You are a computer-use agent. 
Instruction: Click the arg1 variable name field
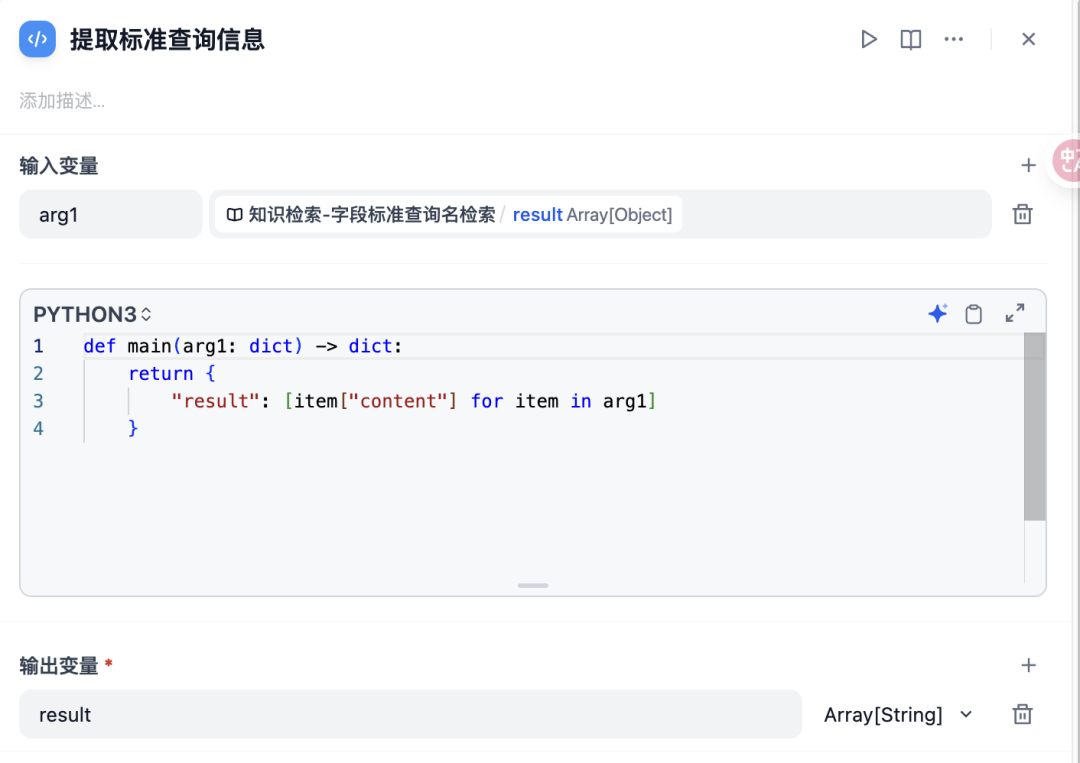pyautogui.click(x=110, y=214)
